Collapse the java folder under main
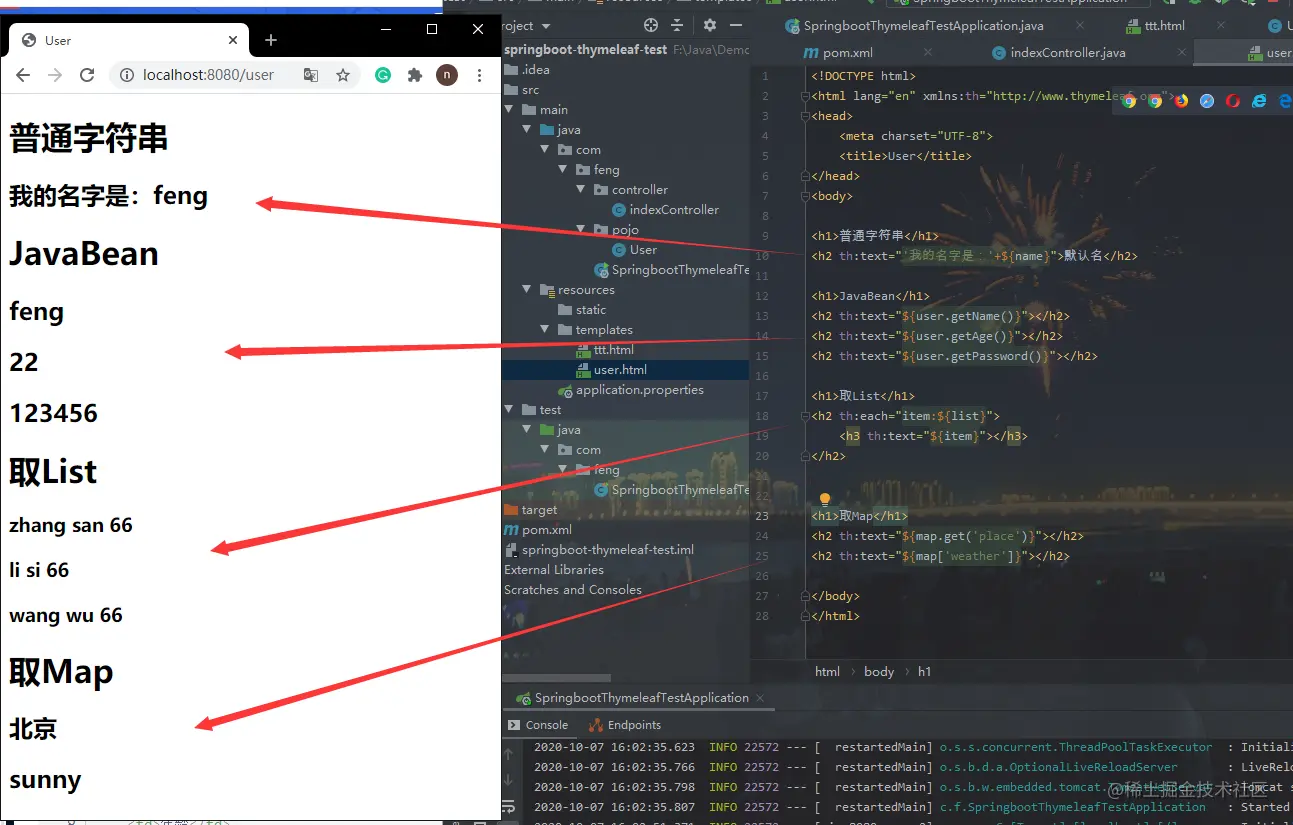This screenshot has height=825, width=1293. [528, 130]
